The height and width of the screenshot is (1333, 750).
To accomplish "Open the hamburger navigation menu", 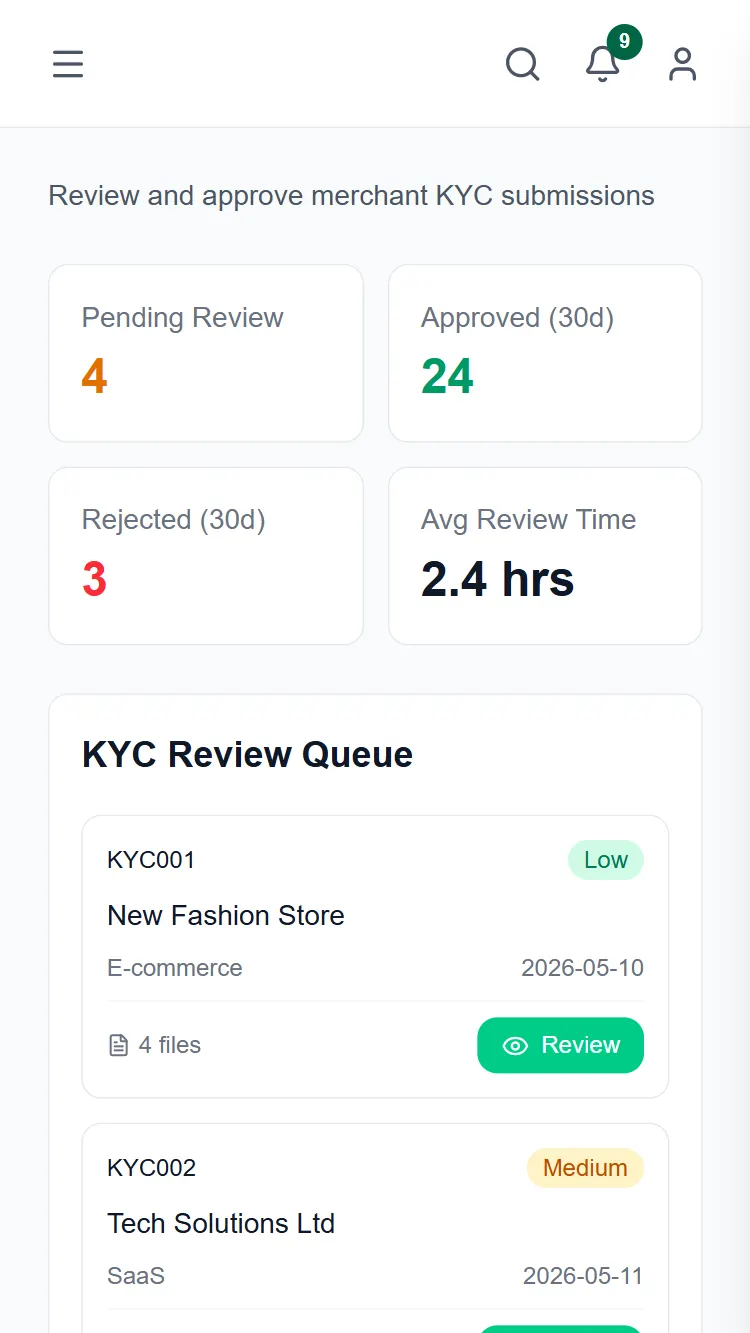I will (x=68, y=64).
